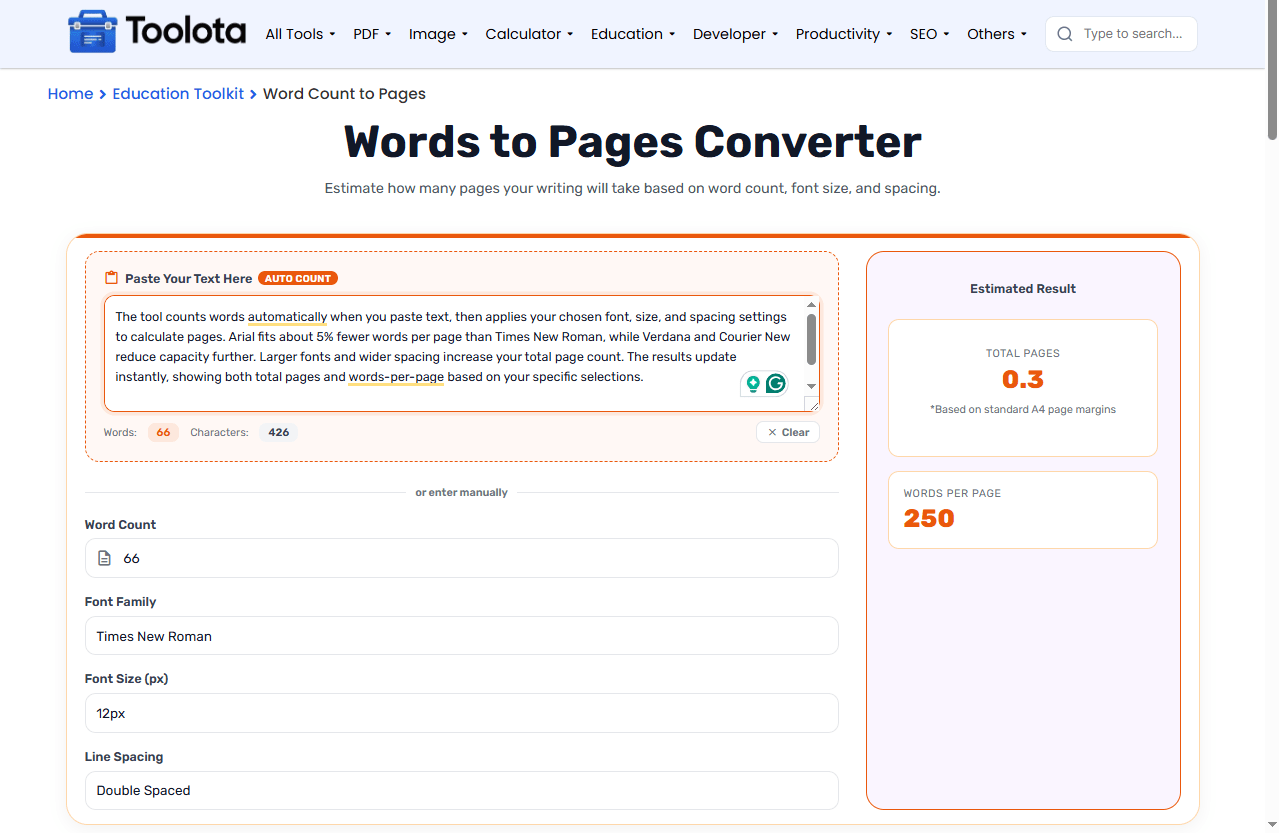Click the Words to Pages Converter heading
1279x833 pixels.
[x=633, y=141]
